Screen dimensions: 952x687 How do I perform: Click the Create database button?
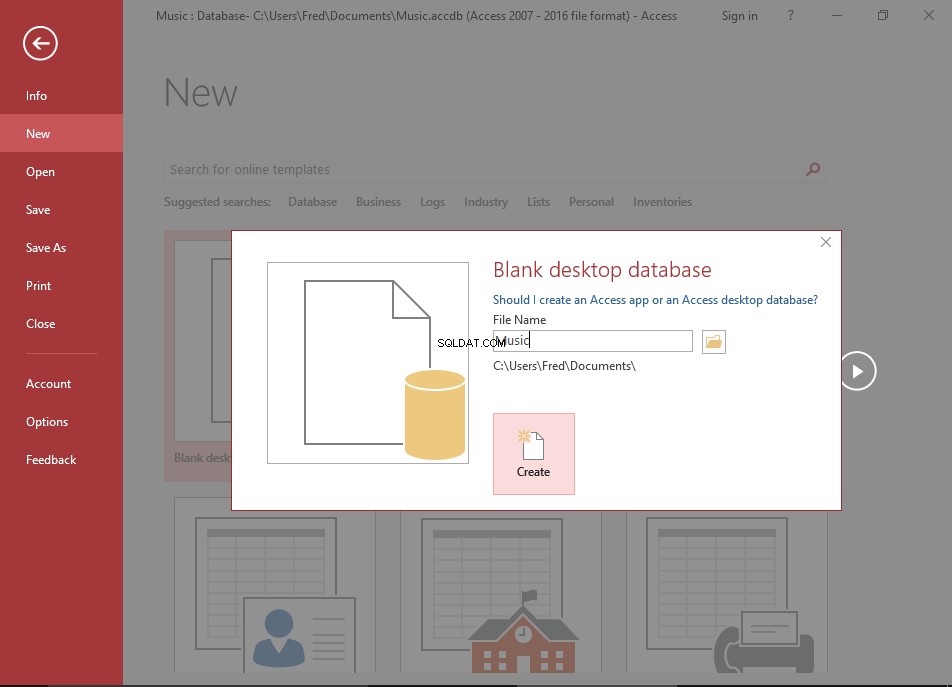tap(534, 454)
